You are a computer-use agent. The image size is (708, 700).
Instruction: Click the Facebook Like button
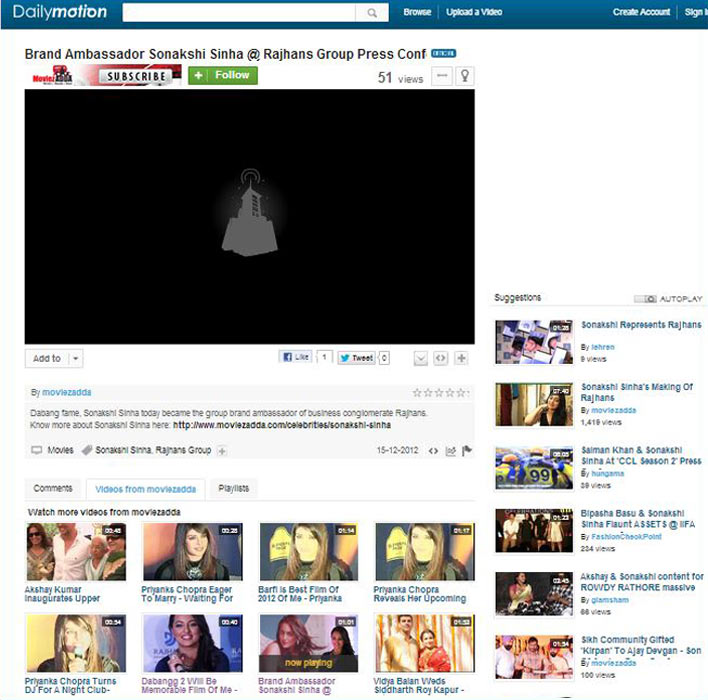pos(296,357)
